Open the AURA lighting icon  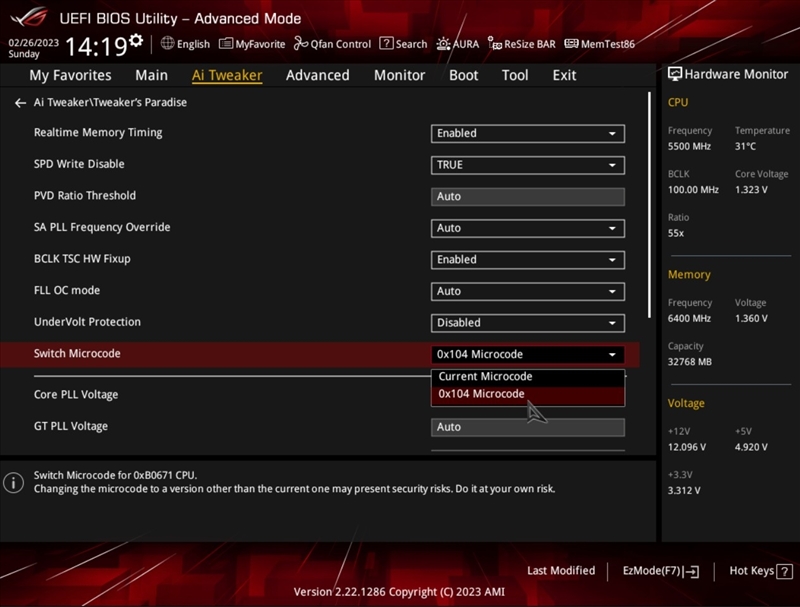443,44
